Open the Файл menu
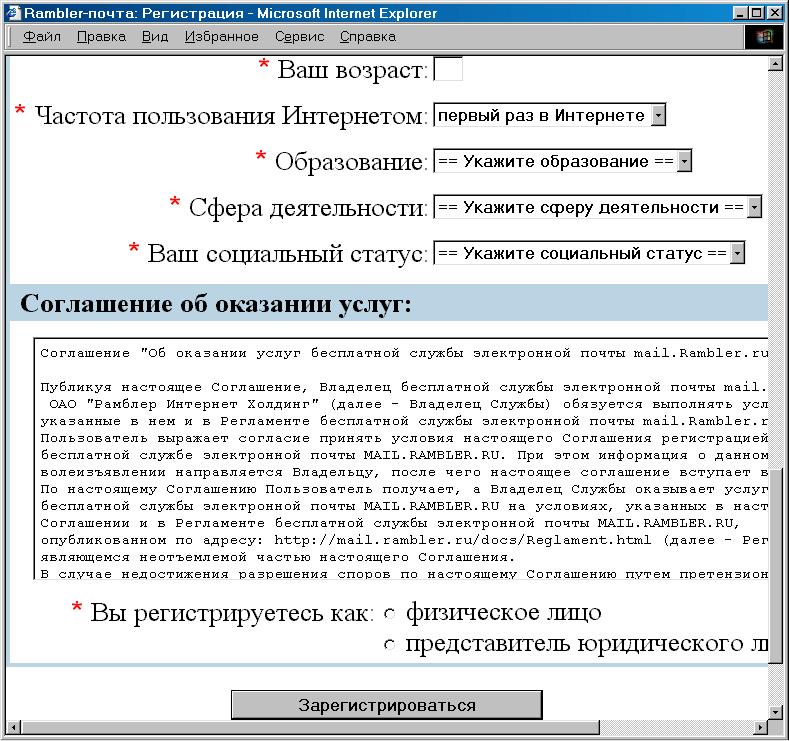Screen dimensions: 789x741 (42, 37)
